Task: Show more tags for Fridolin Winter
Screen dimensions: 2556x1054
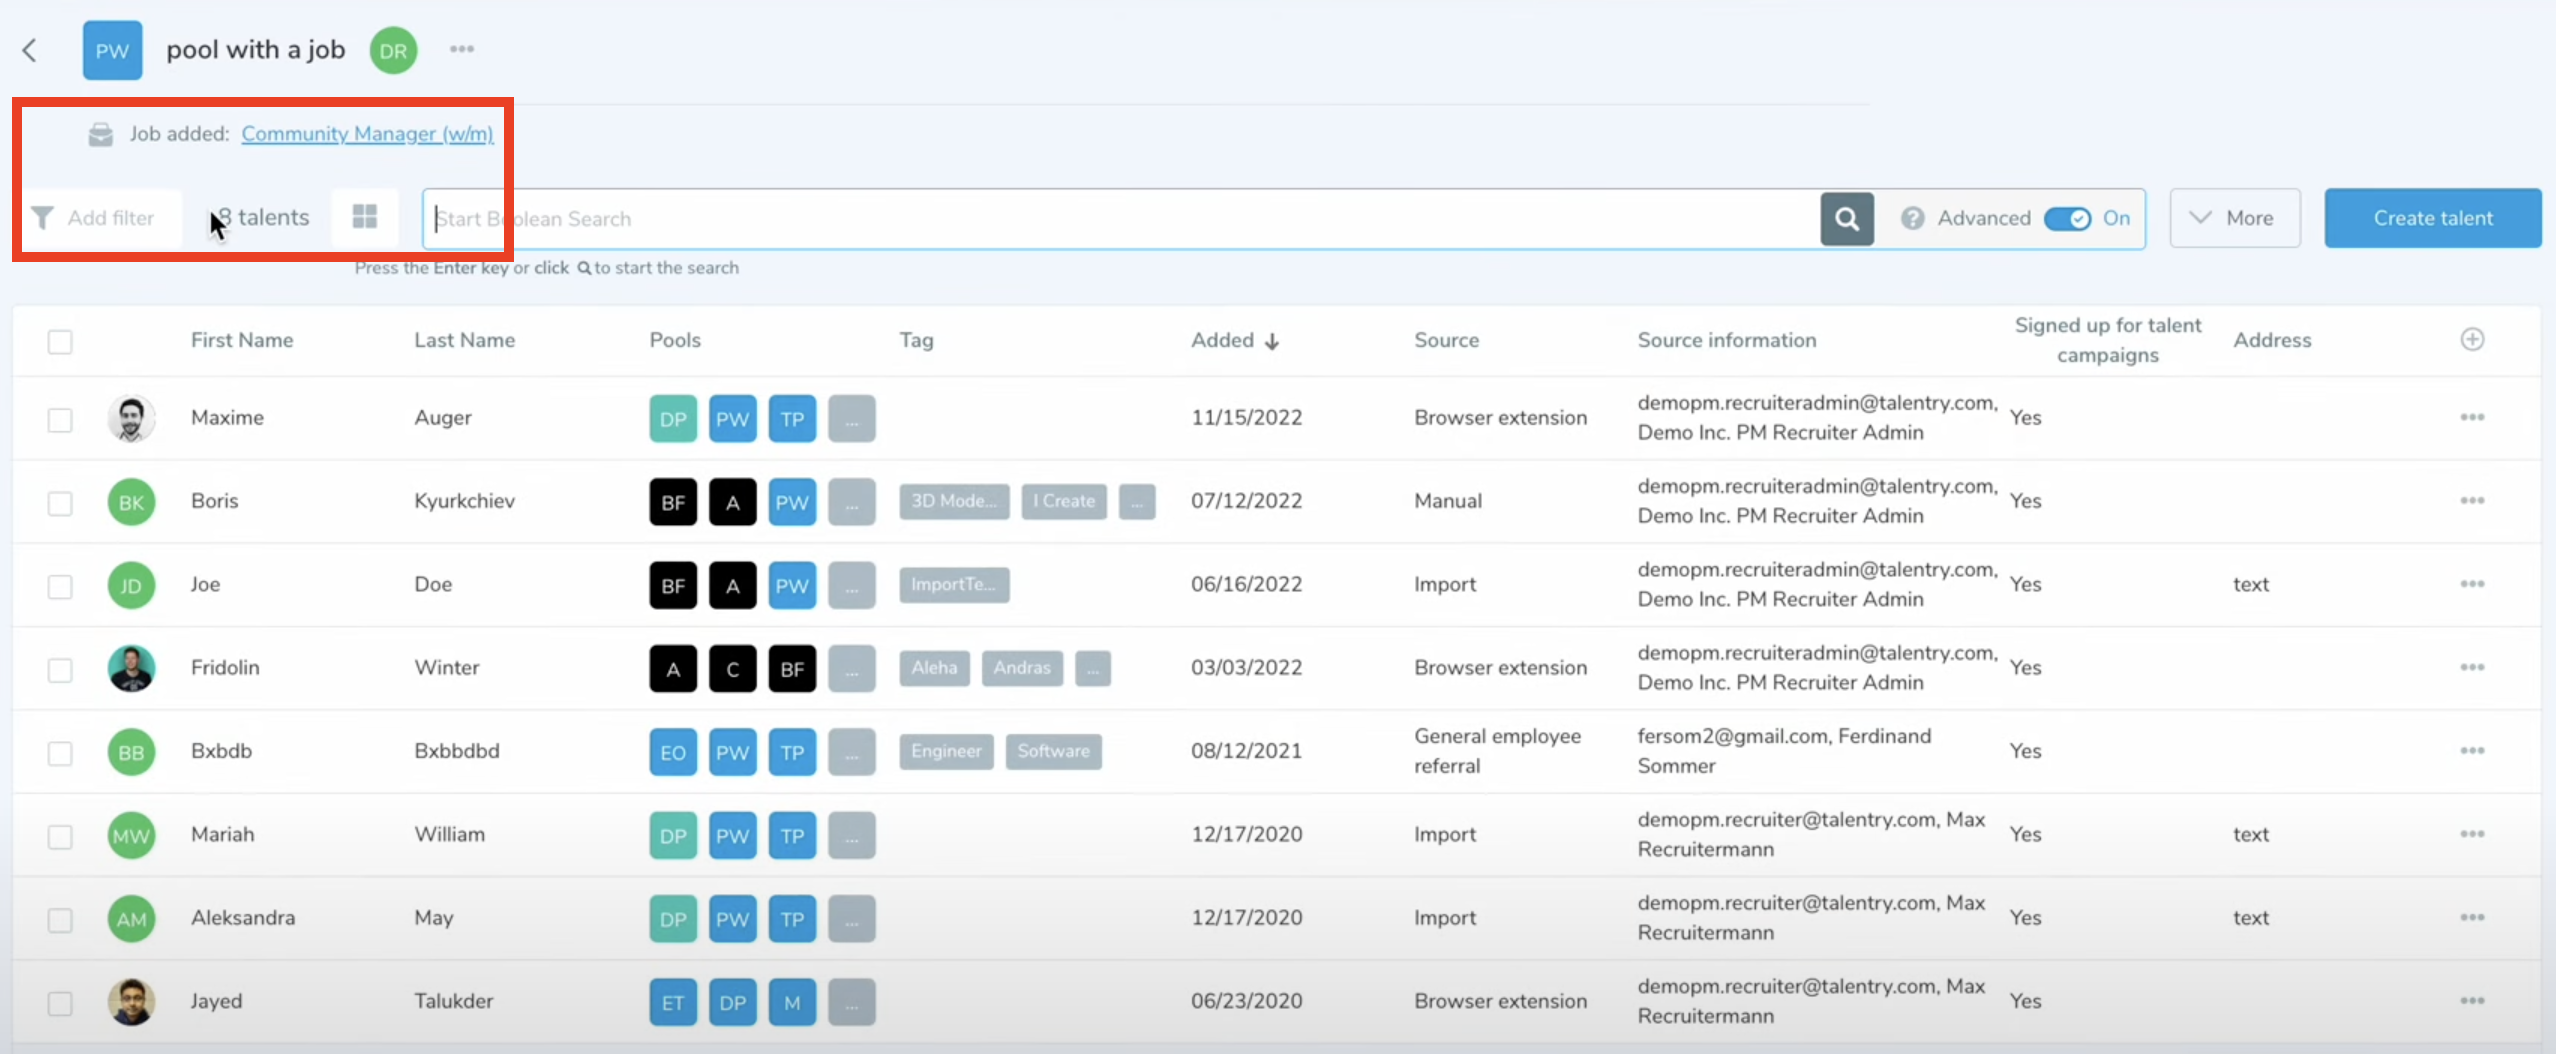Action: point(1092,668)
